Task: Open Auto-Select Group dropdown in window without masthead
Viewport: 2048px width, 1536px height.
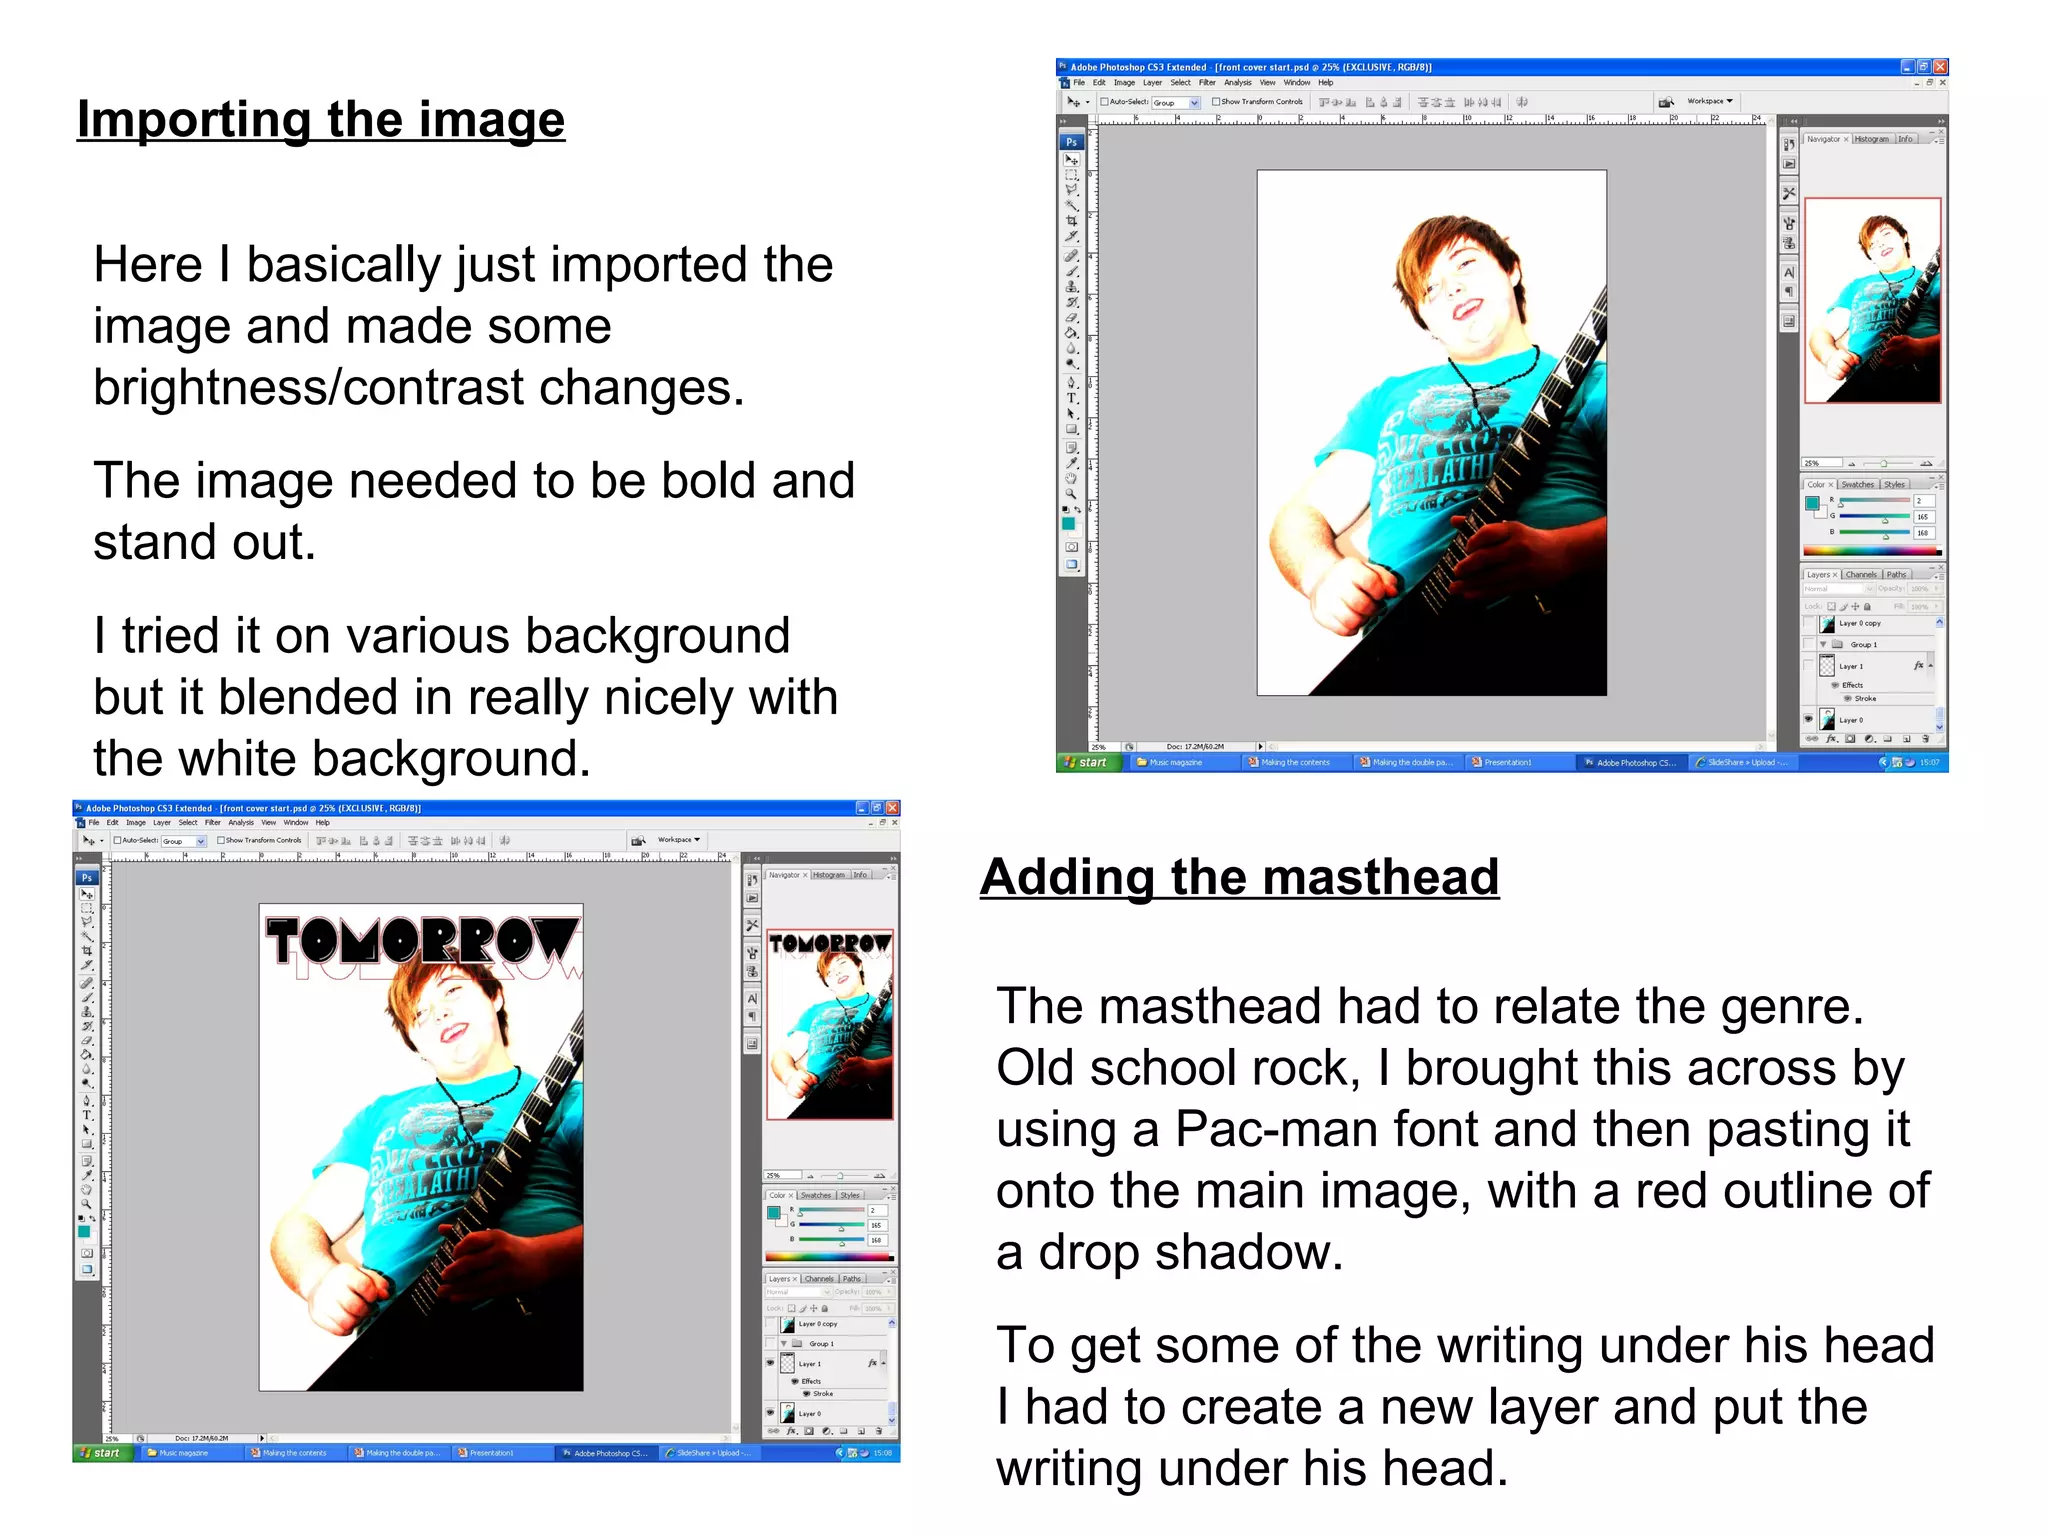Action: coord(1194,103)
